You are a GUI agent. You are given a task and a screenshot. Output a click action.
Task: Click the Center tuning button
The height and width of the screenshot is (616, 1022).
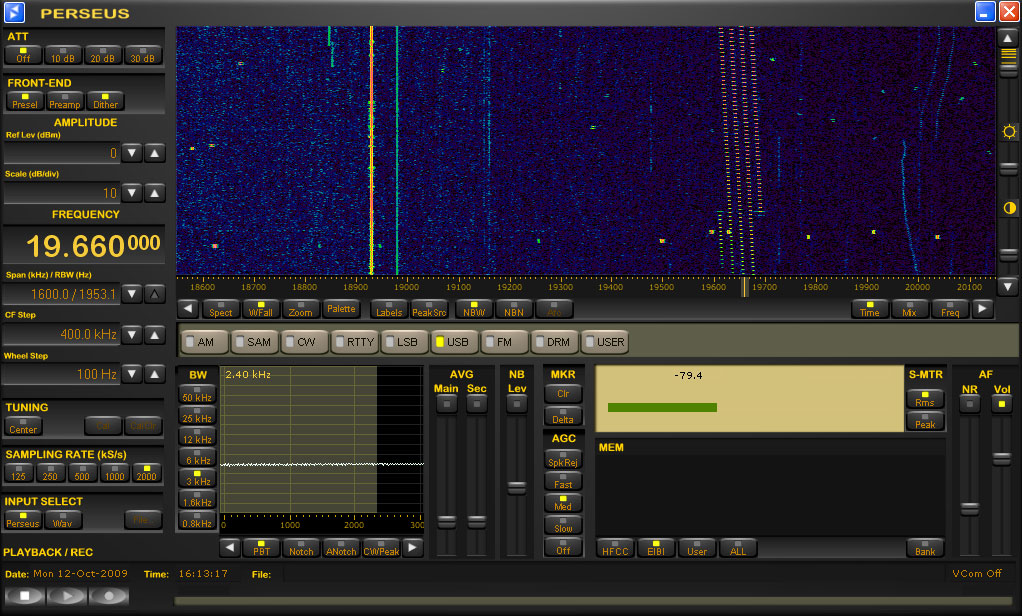click(x=23, y=426)
